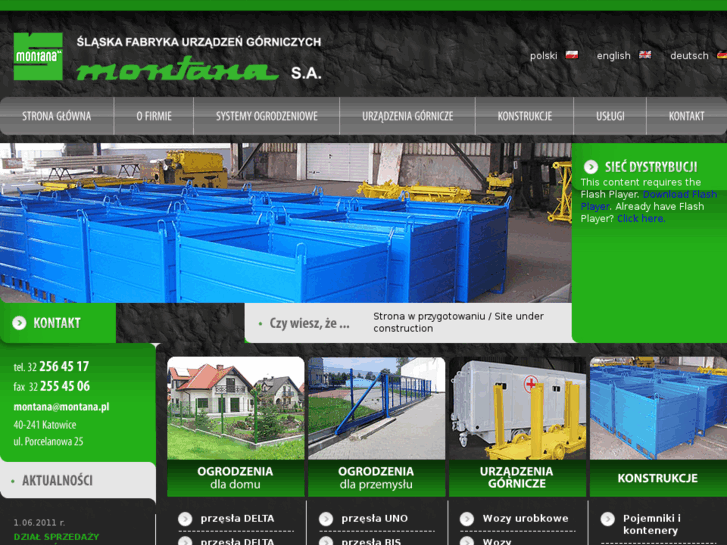Switch language to english
The height and width of the screenshot is (545, 727).
tap(613, 56)
